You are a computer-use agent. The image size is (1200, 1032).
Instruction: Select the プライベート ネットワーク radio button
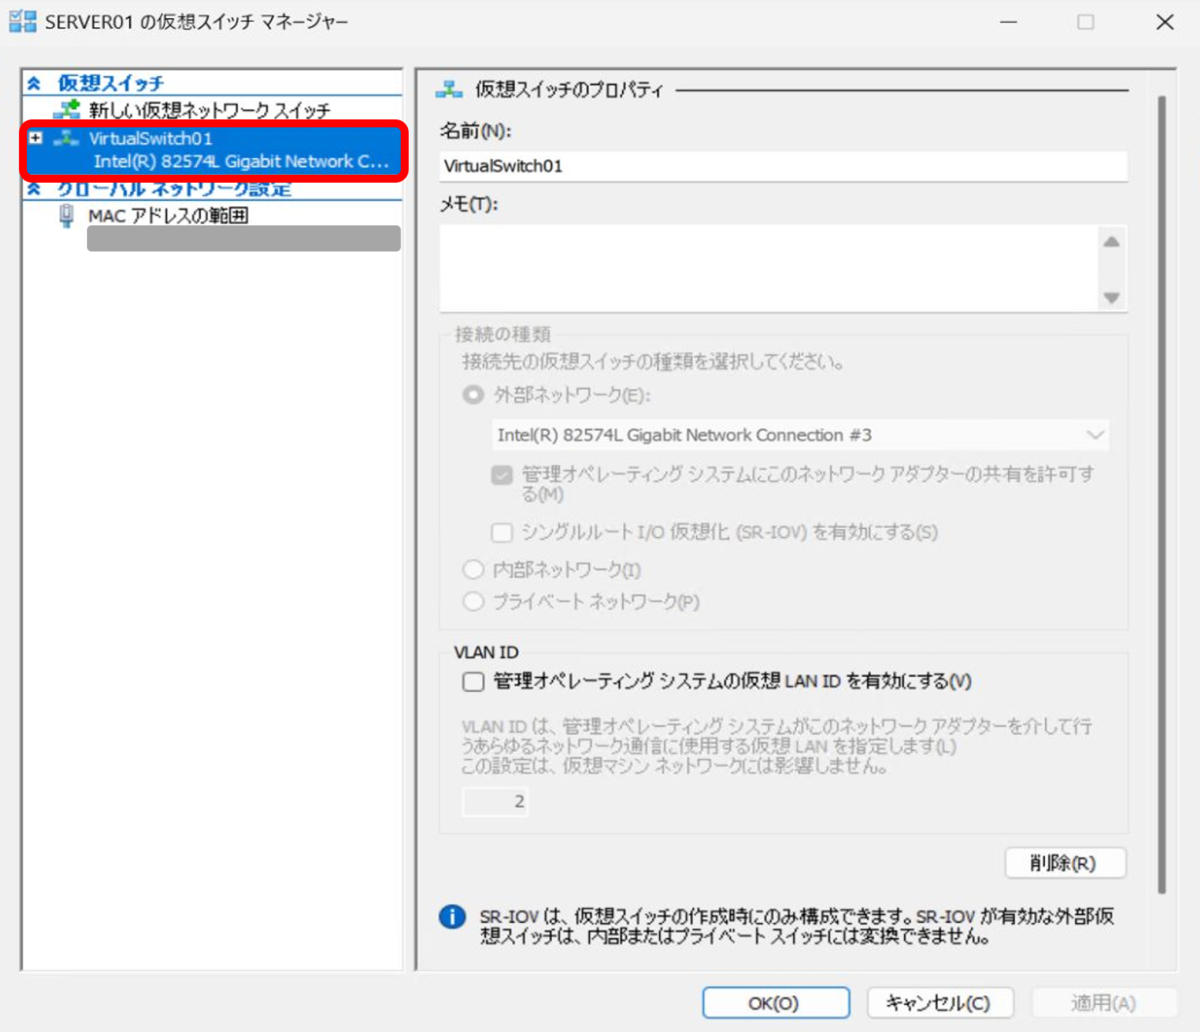pyautogui.click(x=473, y=601)
